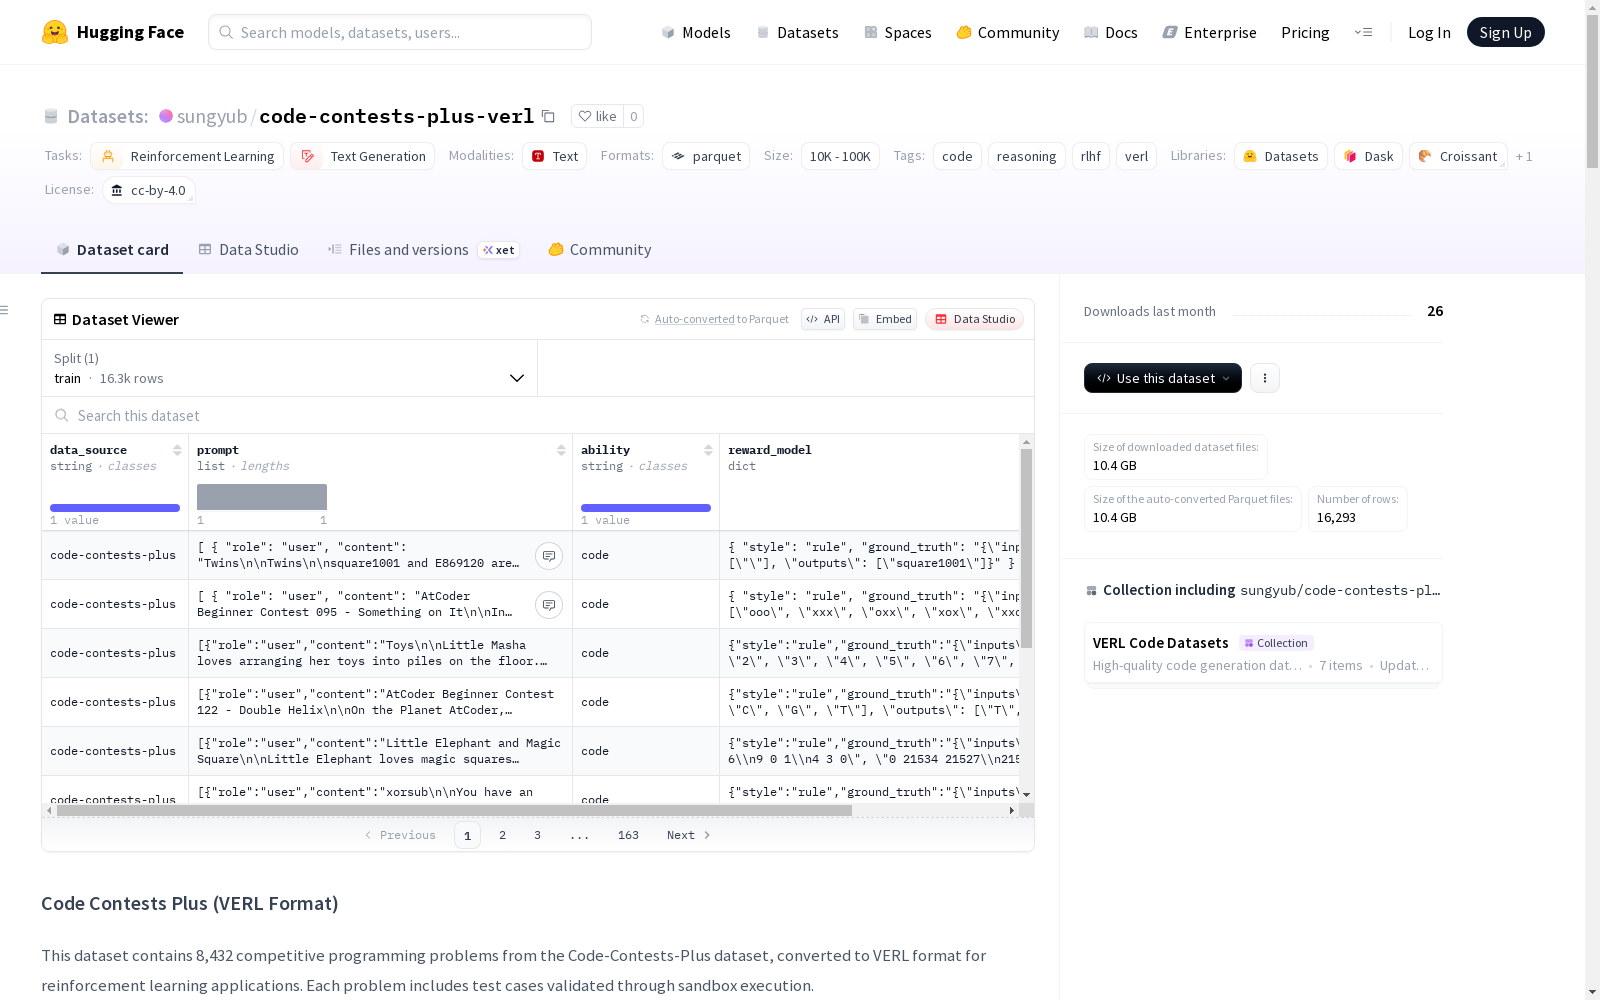Click the sungyub user avatar
This screenshot has height=1000, width=1600.
tap(166, 116)
